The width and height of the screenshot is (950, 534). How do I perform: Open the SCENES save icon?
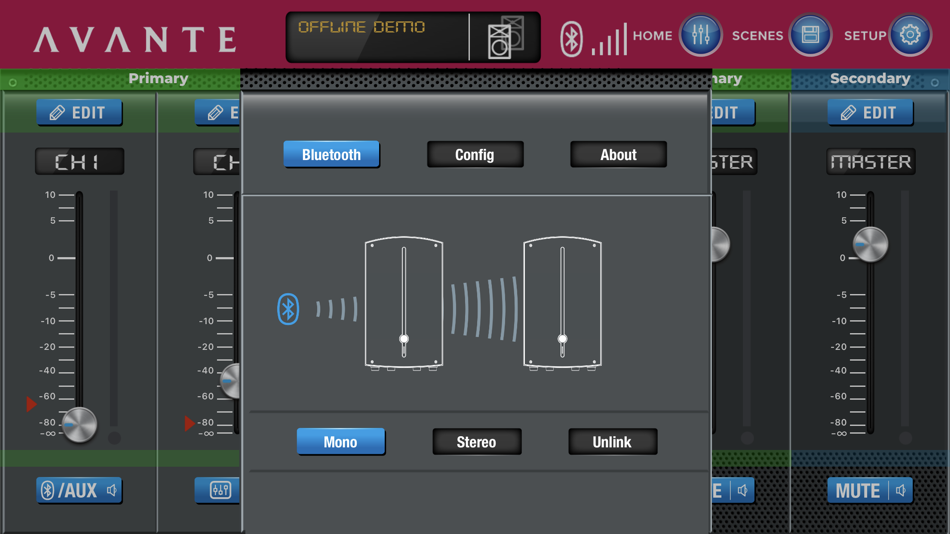(810, 35)
